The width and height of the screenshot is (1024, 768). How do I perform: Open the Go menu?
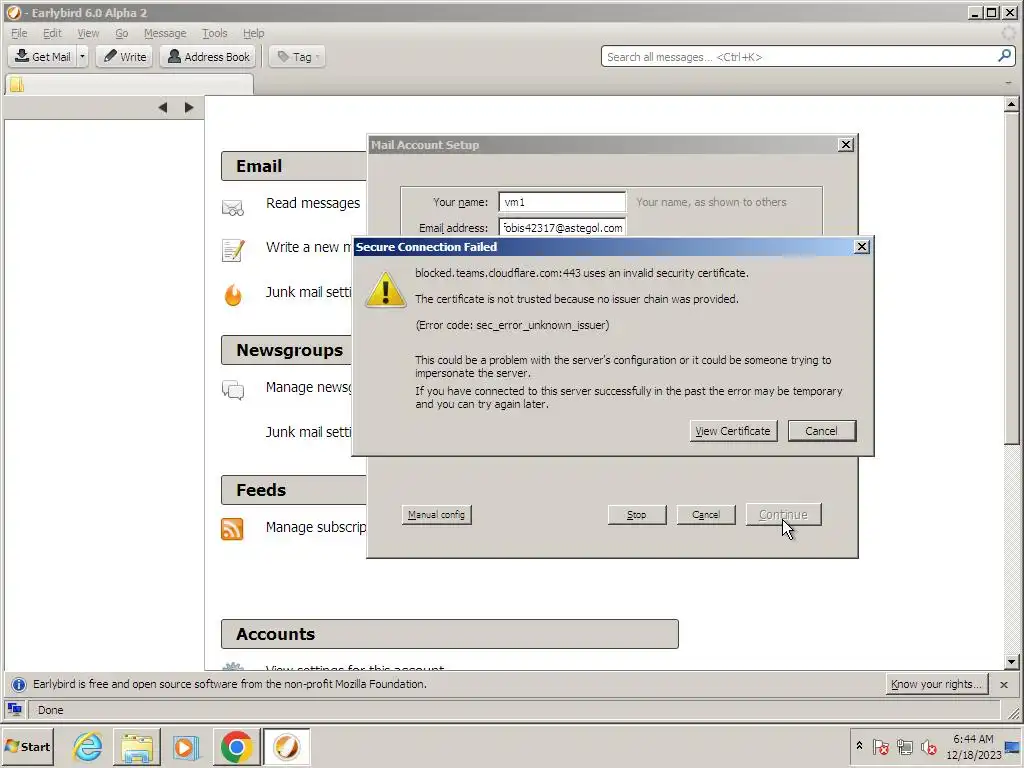coord(121,33)
